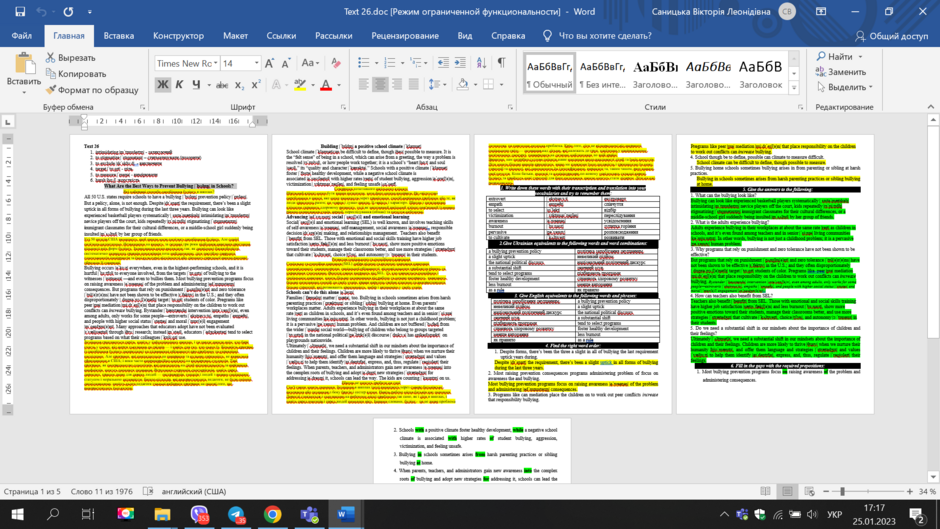Viewport: 940px width, 529px height.
Task: Toggle italic К formatting
Action: [179, 85]
